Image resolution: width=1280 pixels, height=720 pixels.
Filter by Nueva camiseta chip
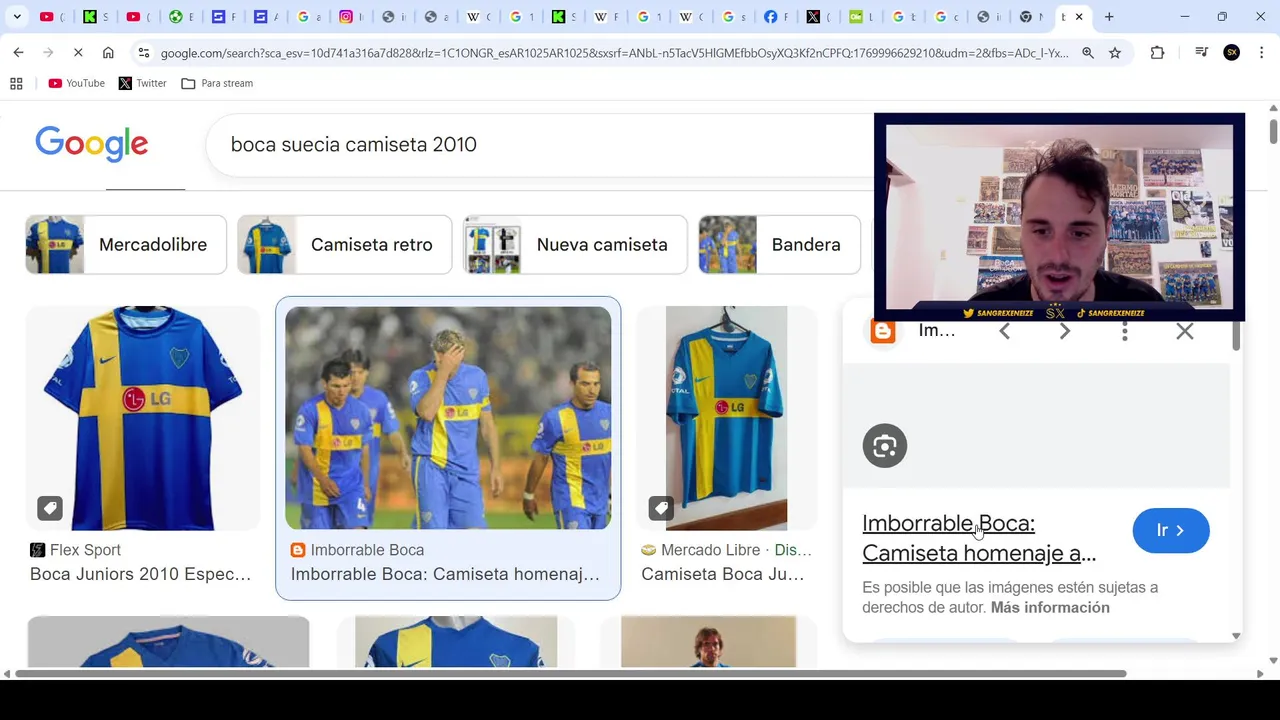575,244
